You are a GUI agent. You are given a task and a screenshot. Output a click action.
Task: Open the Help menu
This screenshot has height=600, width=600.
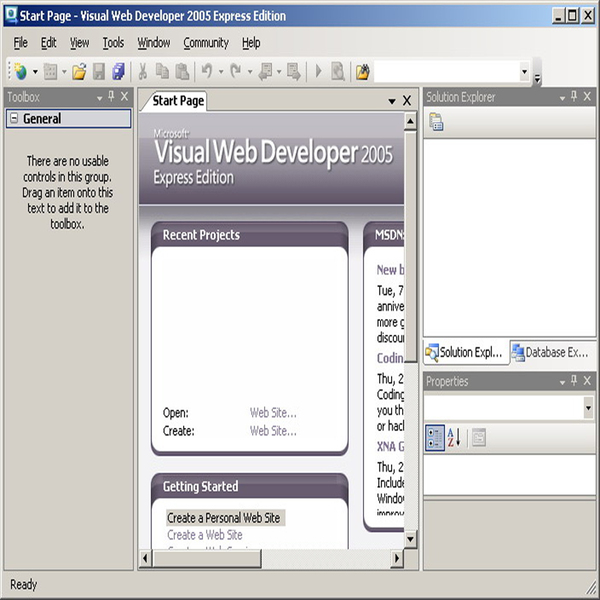point(251,43)
